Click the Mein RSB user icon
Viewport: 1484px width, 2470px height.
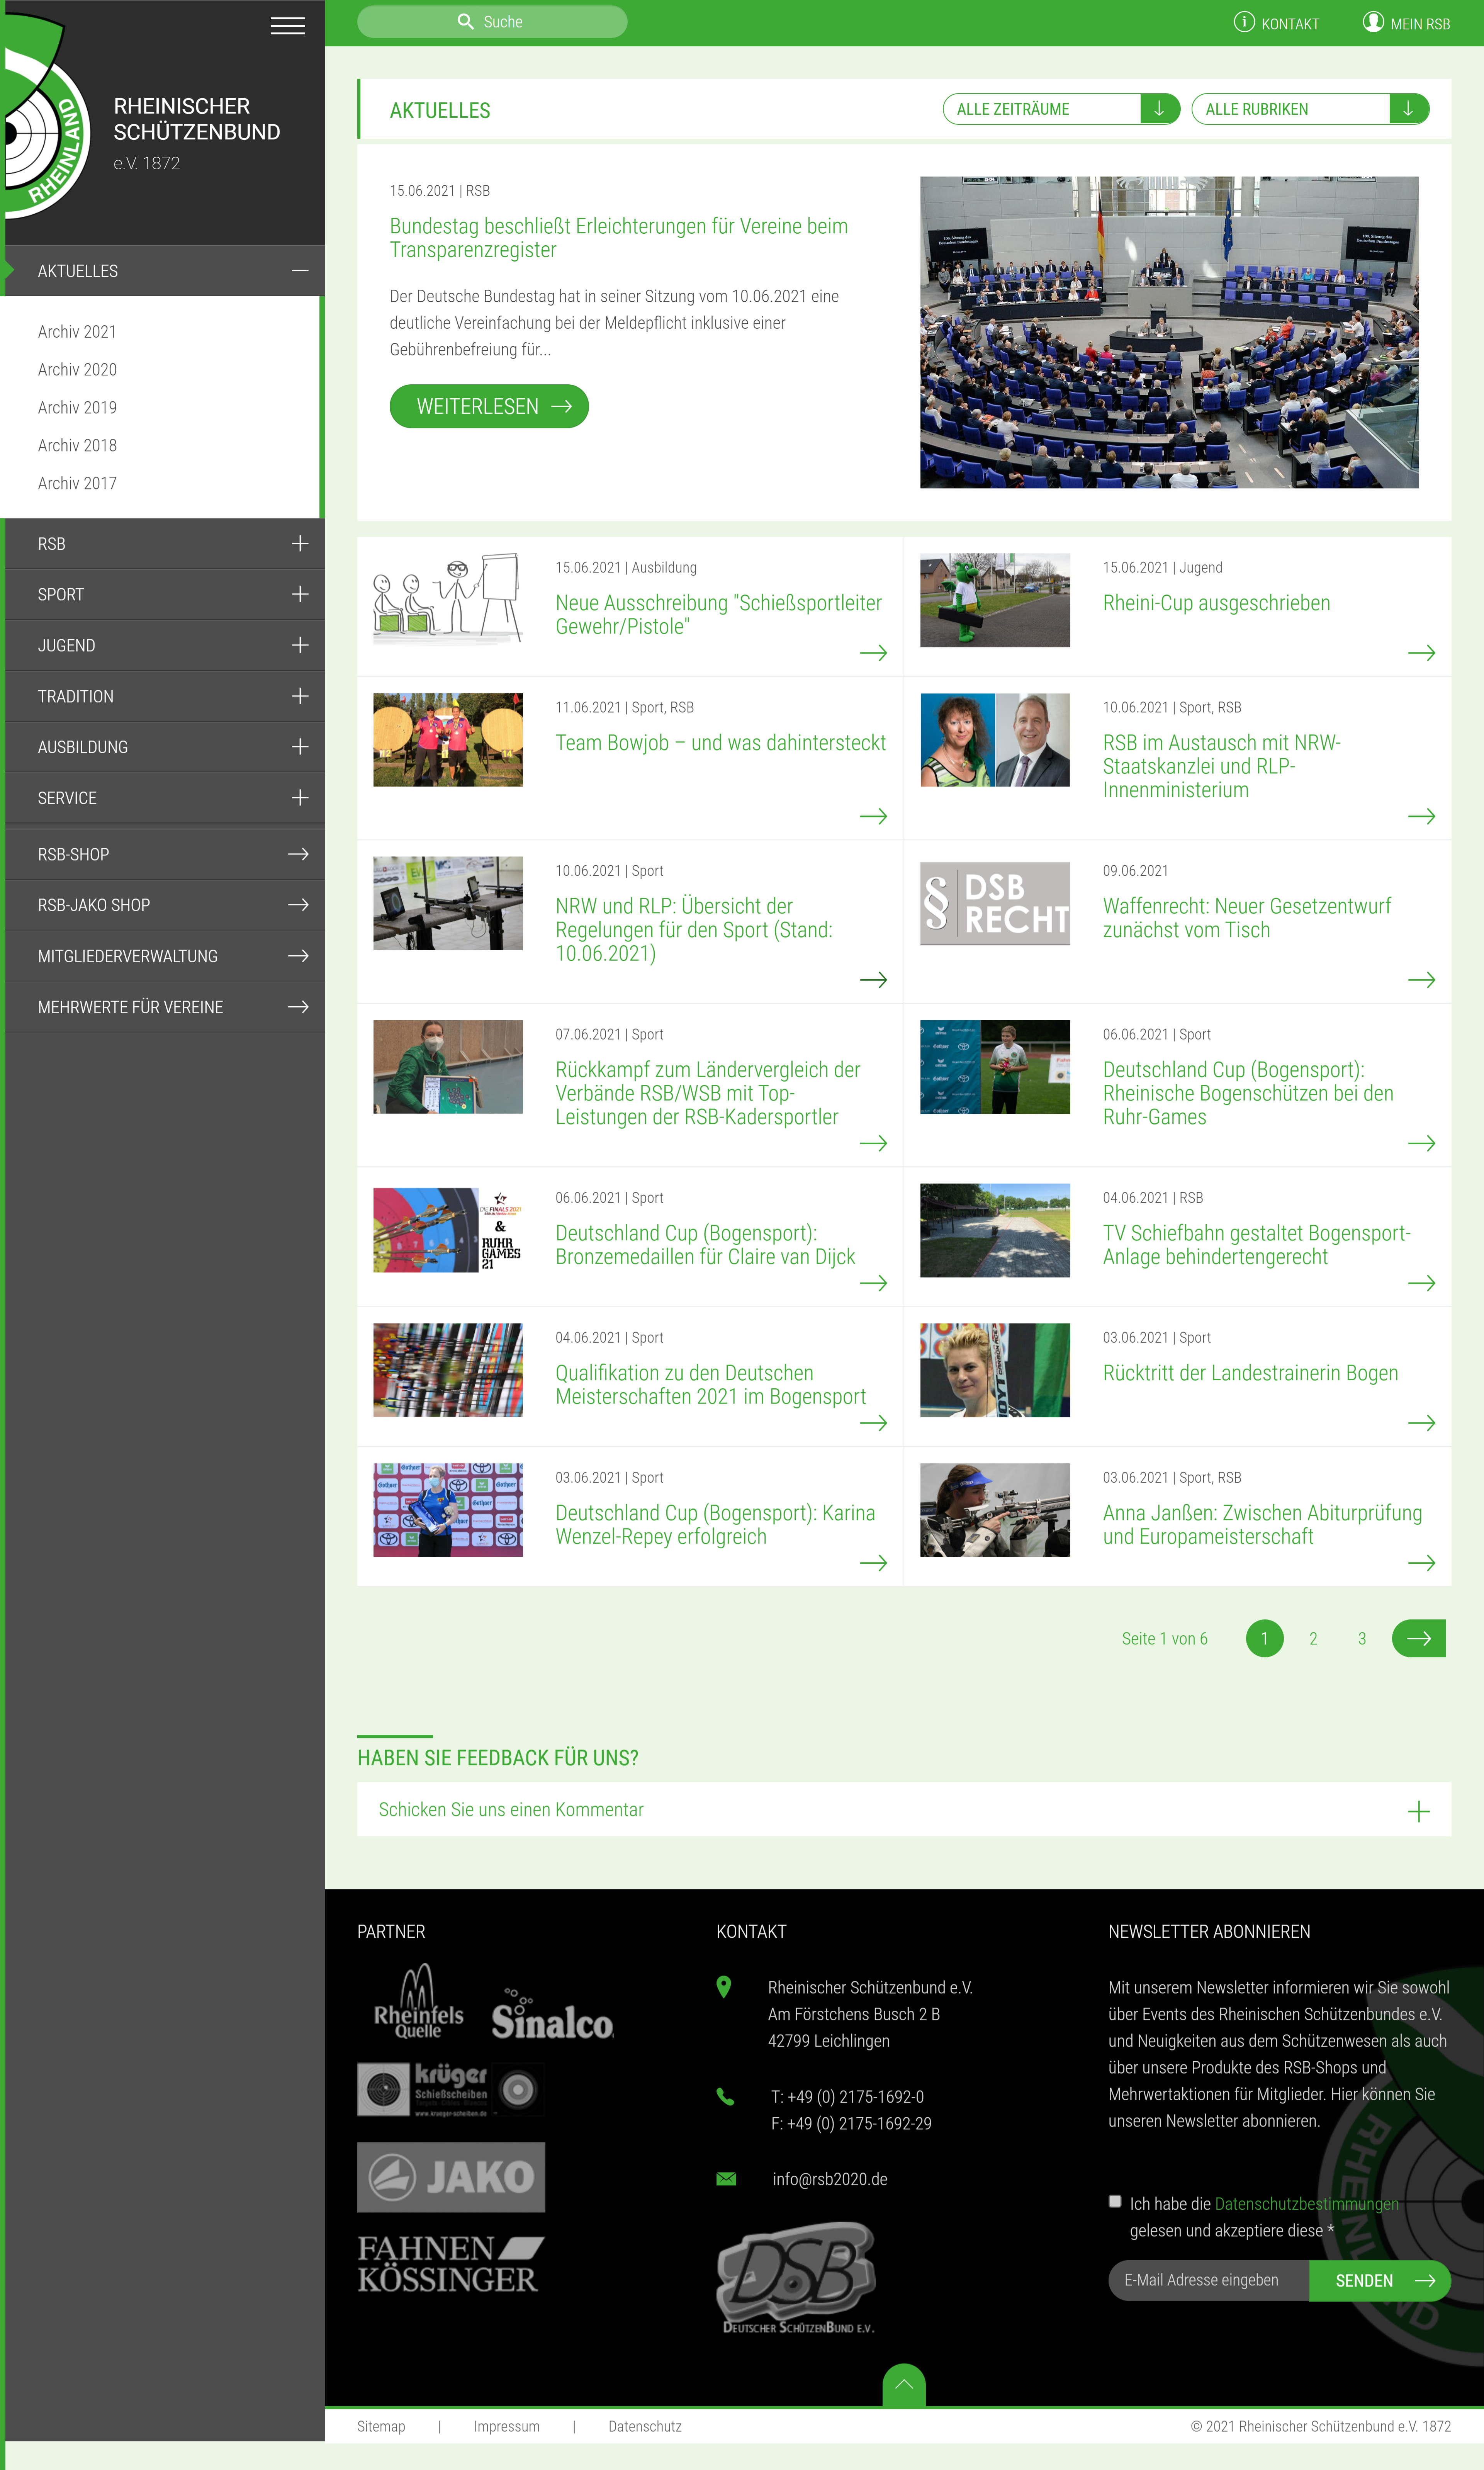click(x=1373, y=22)
